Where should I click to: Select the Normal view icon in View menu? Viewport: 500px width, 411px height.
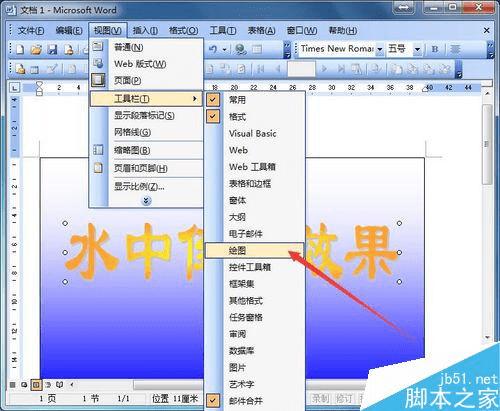(x=98, y=46)
